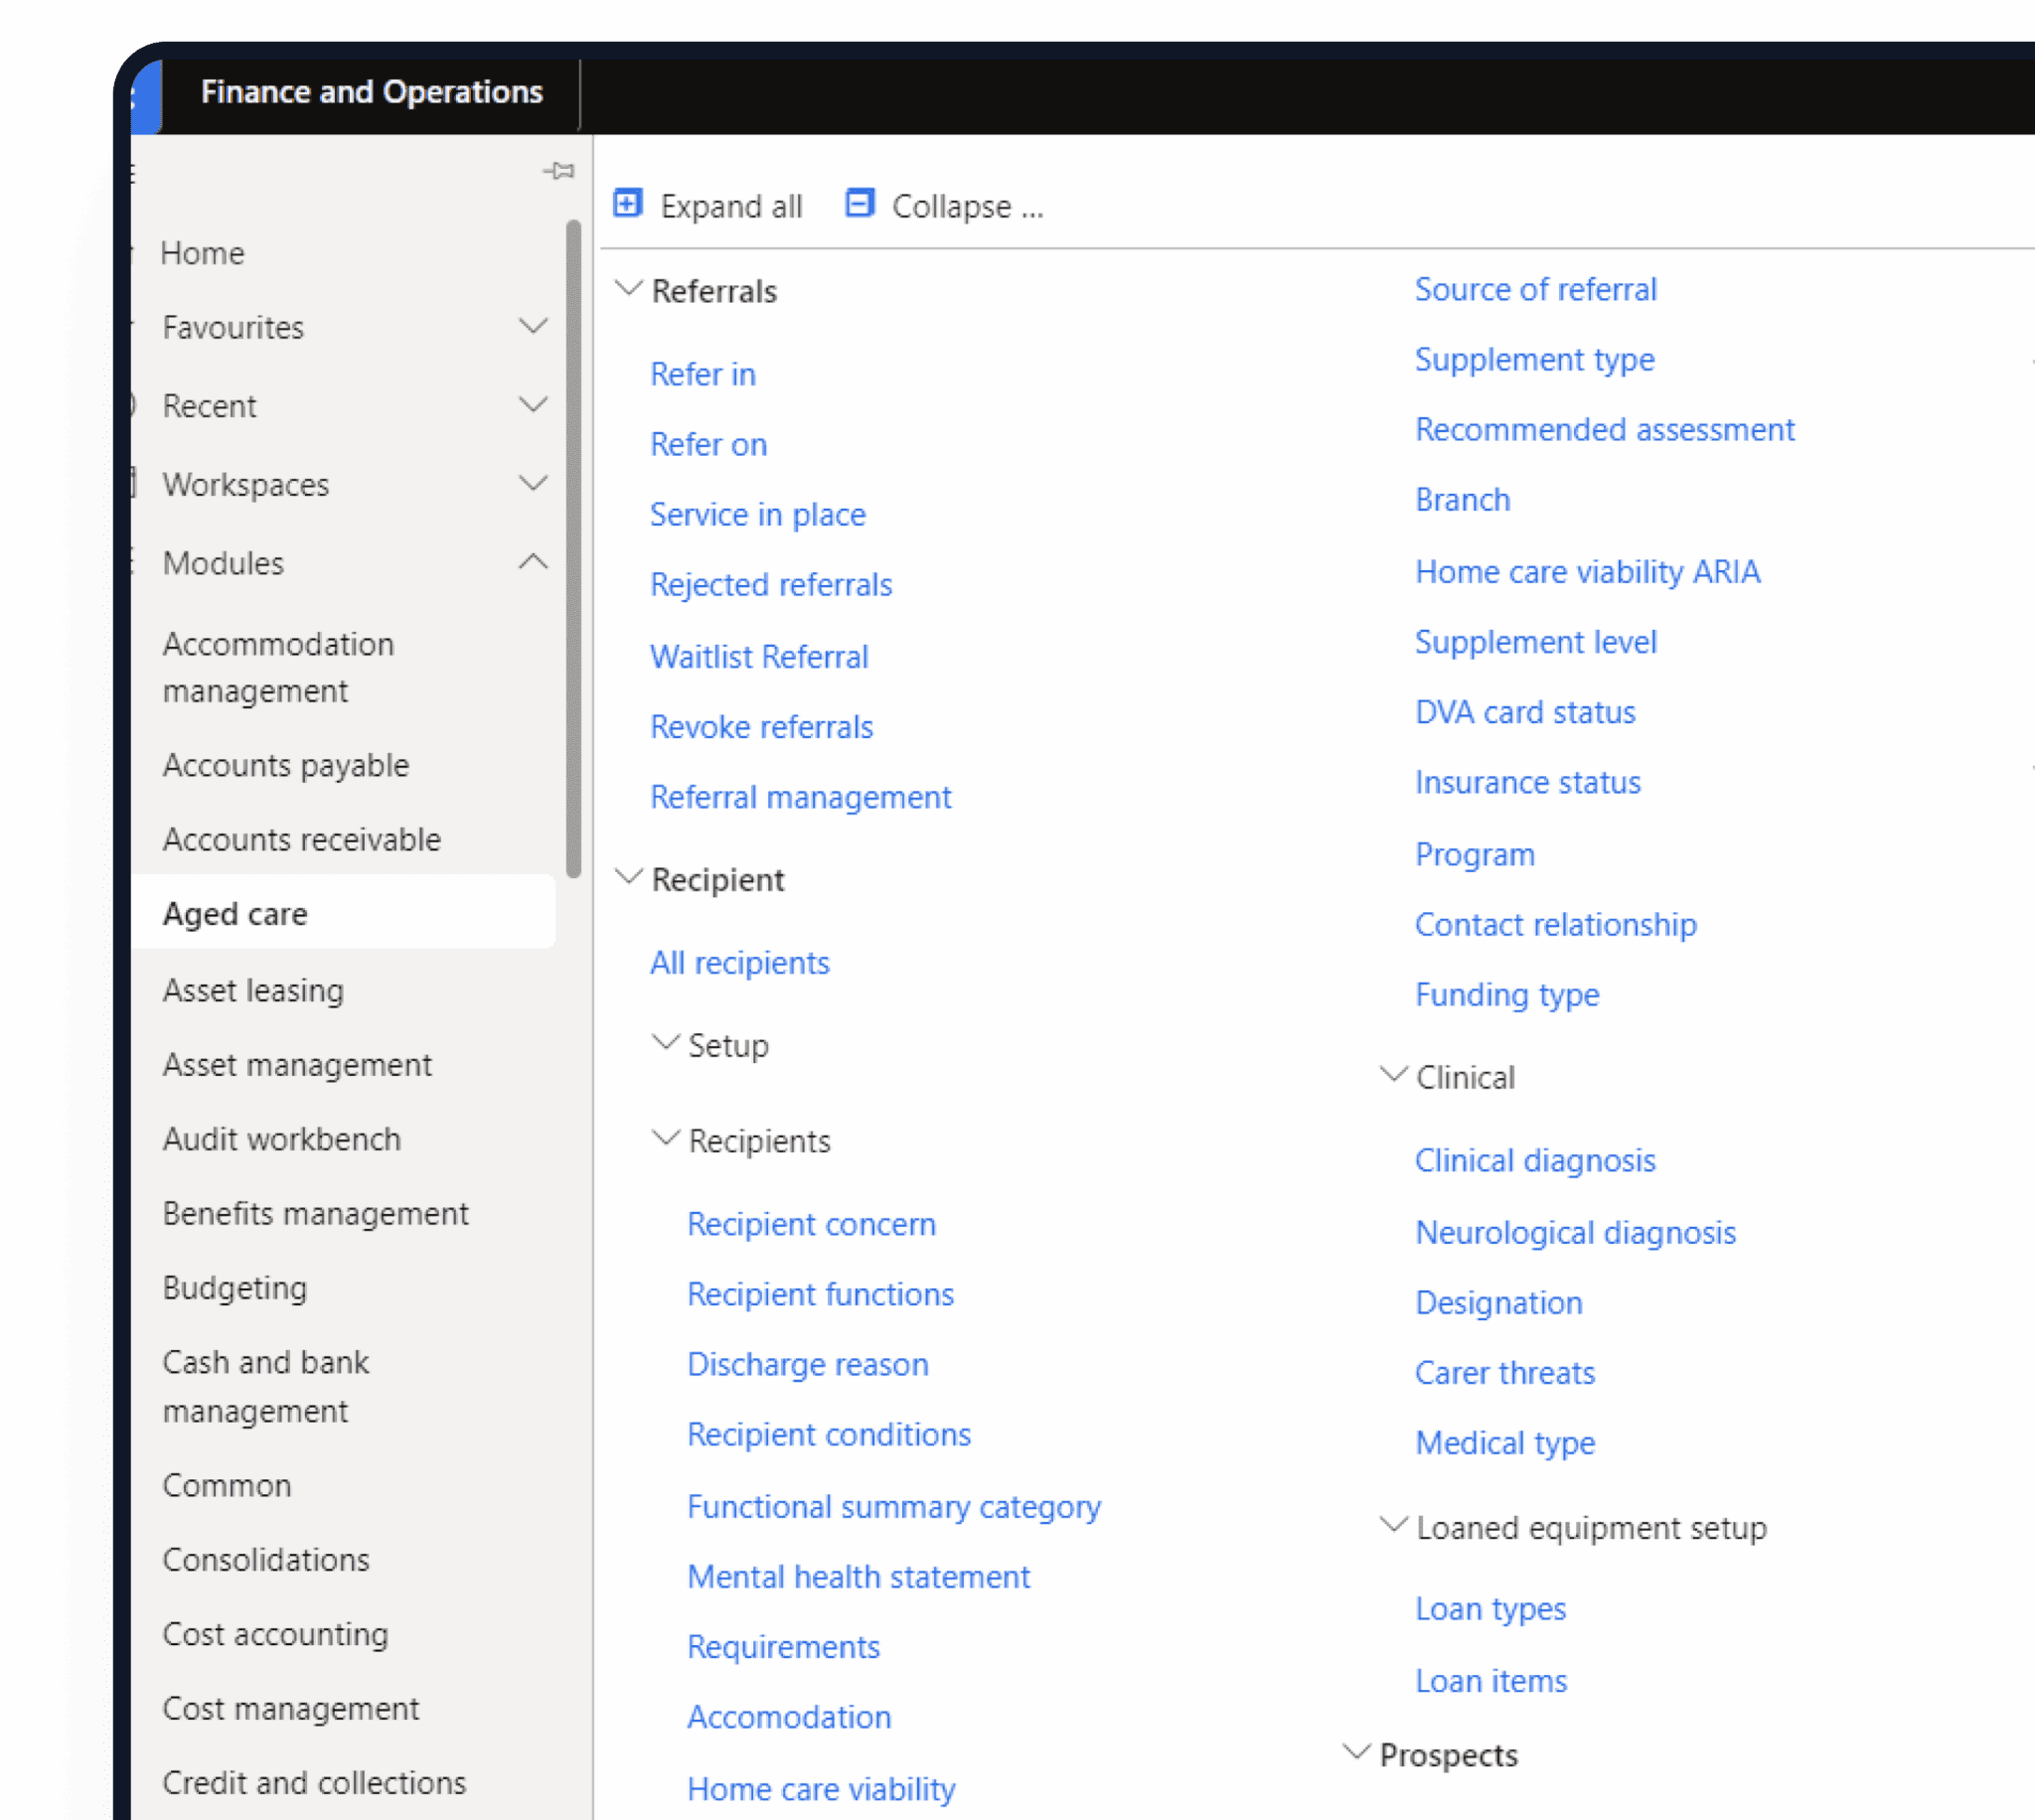Collapse the Recipients subgroup
This screenshot has height=1820, width=2035.
pyautogui.click(x=665, y=1139)
